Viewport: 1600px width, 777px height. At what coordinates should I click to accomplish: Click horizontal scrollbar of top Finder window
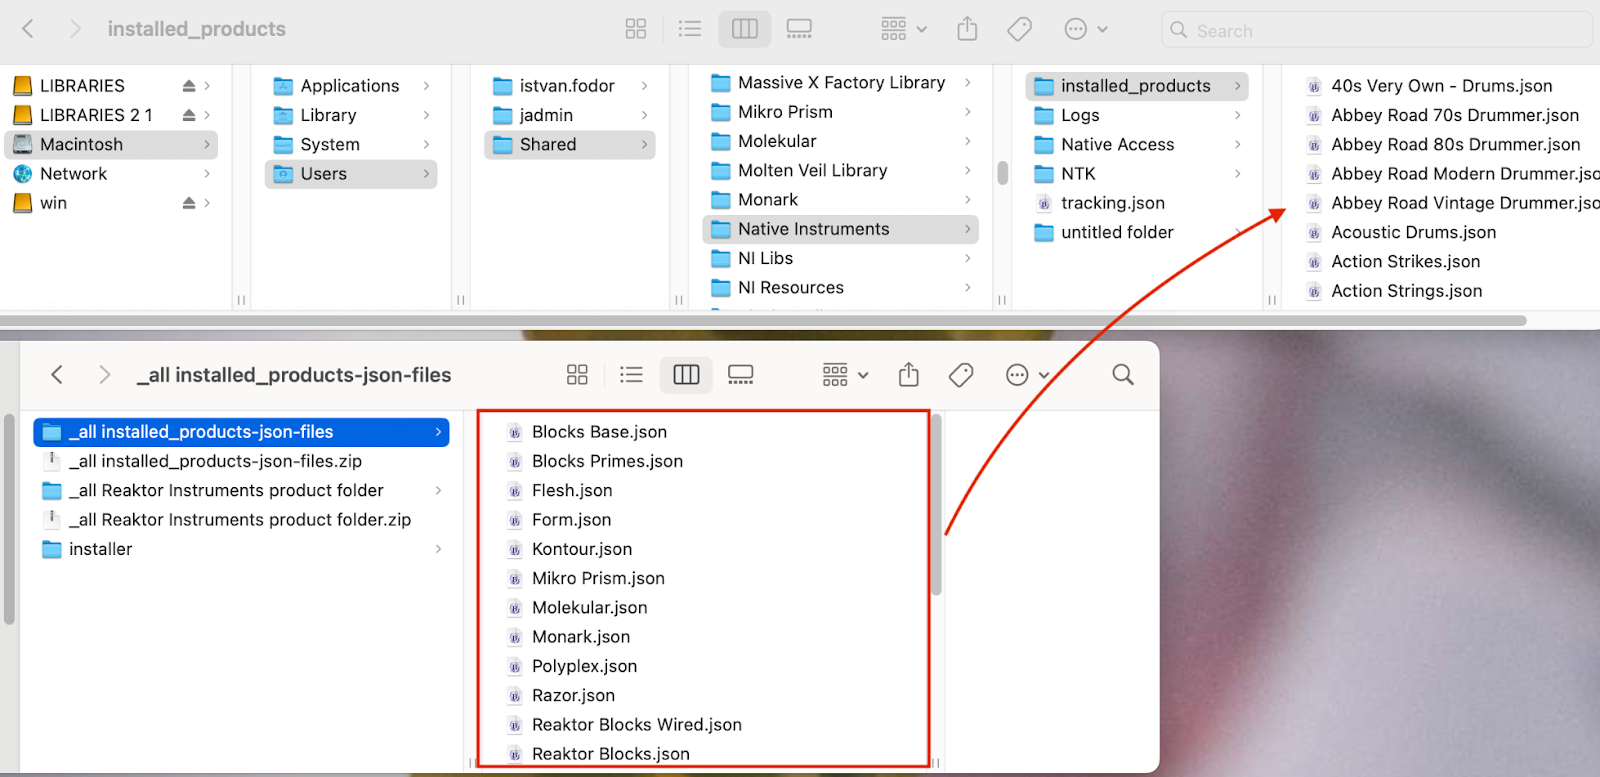pyautogui.click(x=763, y=321)
